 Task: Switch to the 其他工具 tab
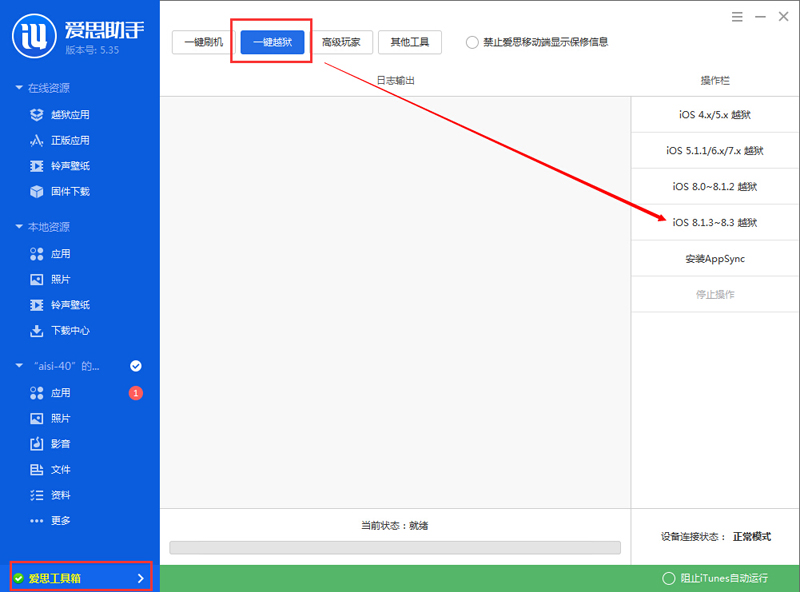(x=409, y=42)
